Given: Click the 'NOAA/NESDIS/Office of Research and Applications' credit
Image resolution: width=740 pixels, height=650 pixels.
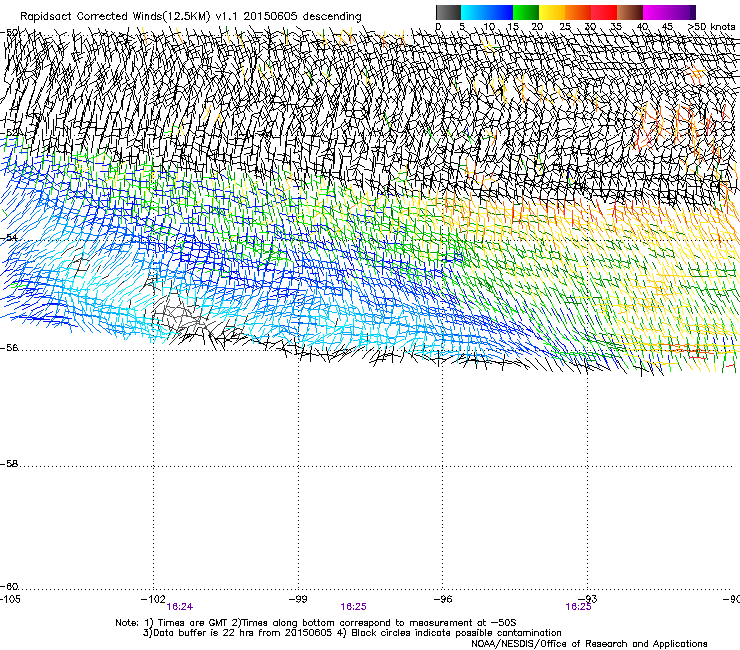Looking at the screenshot, I should 589,644.
